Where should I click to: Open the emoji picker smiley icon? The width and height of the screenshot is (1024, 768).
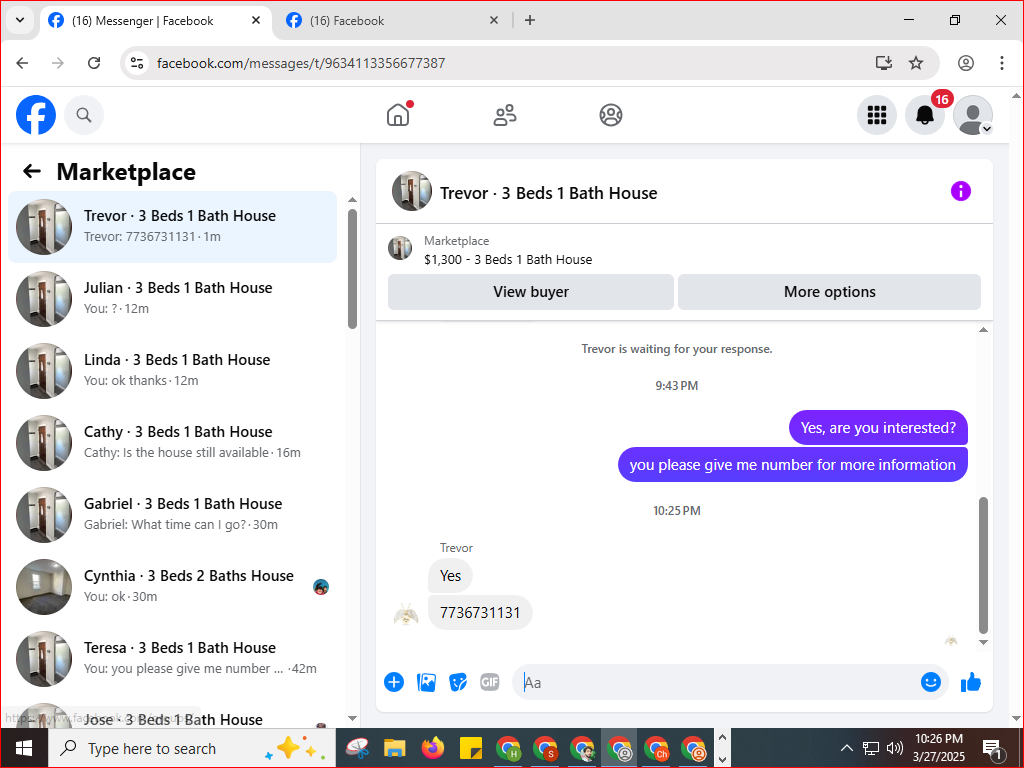pos(931,682)
